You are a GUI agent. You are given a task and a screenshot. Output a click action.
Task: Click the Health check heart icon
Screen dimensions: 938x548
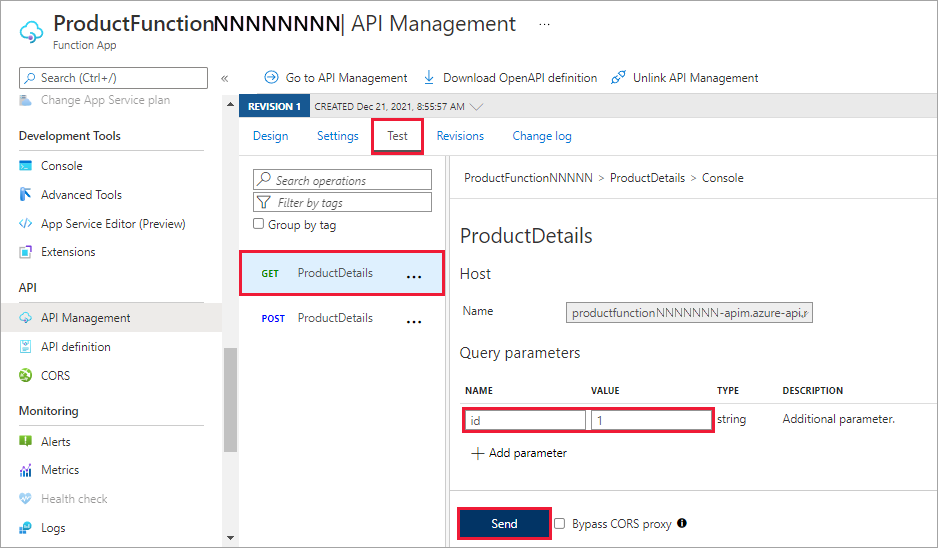25,498
